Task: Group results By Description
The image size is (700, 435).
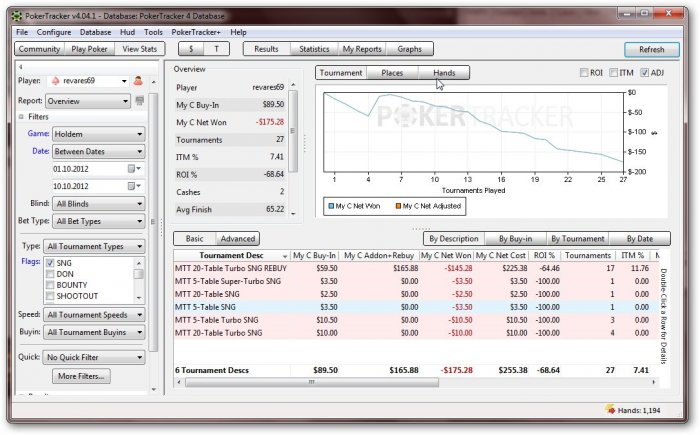Action: click(x=454, y=238)
